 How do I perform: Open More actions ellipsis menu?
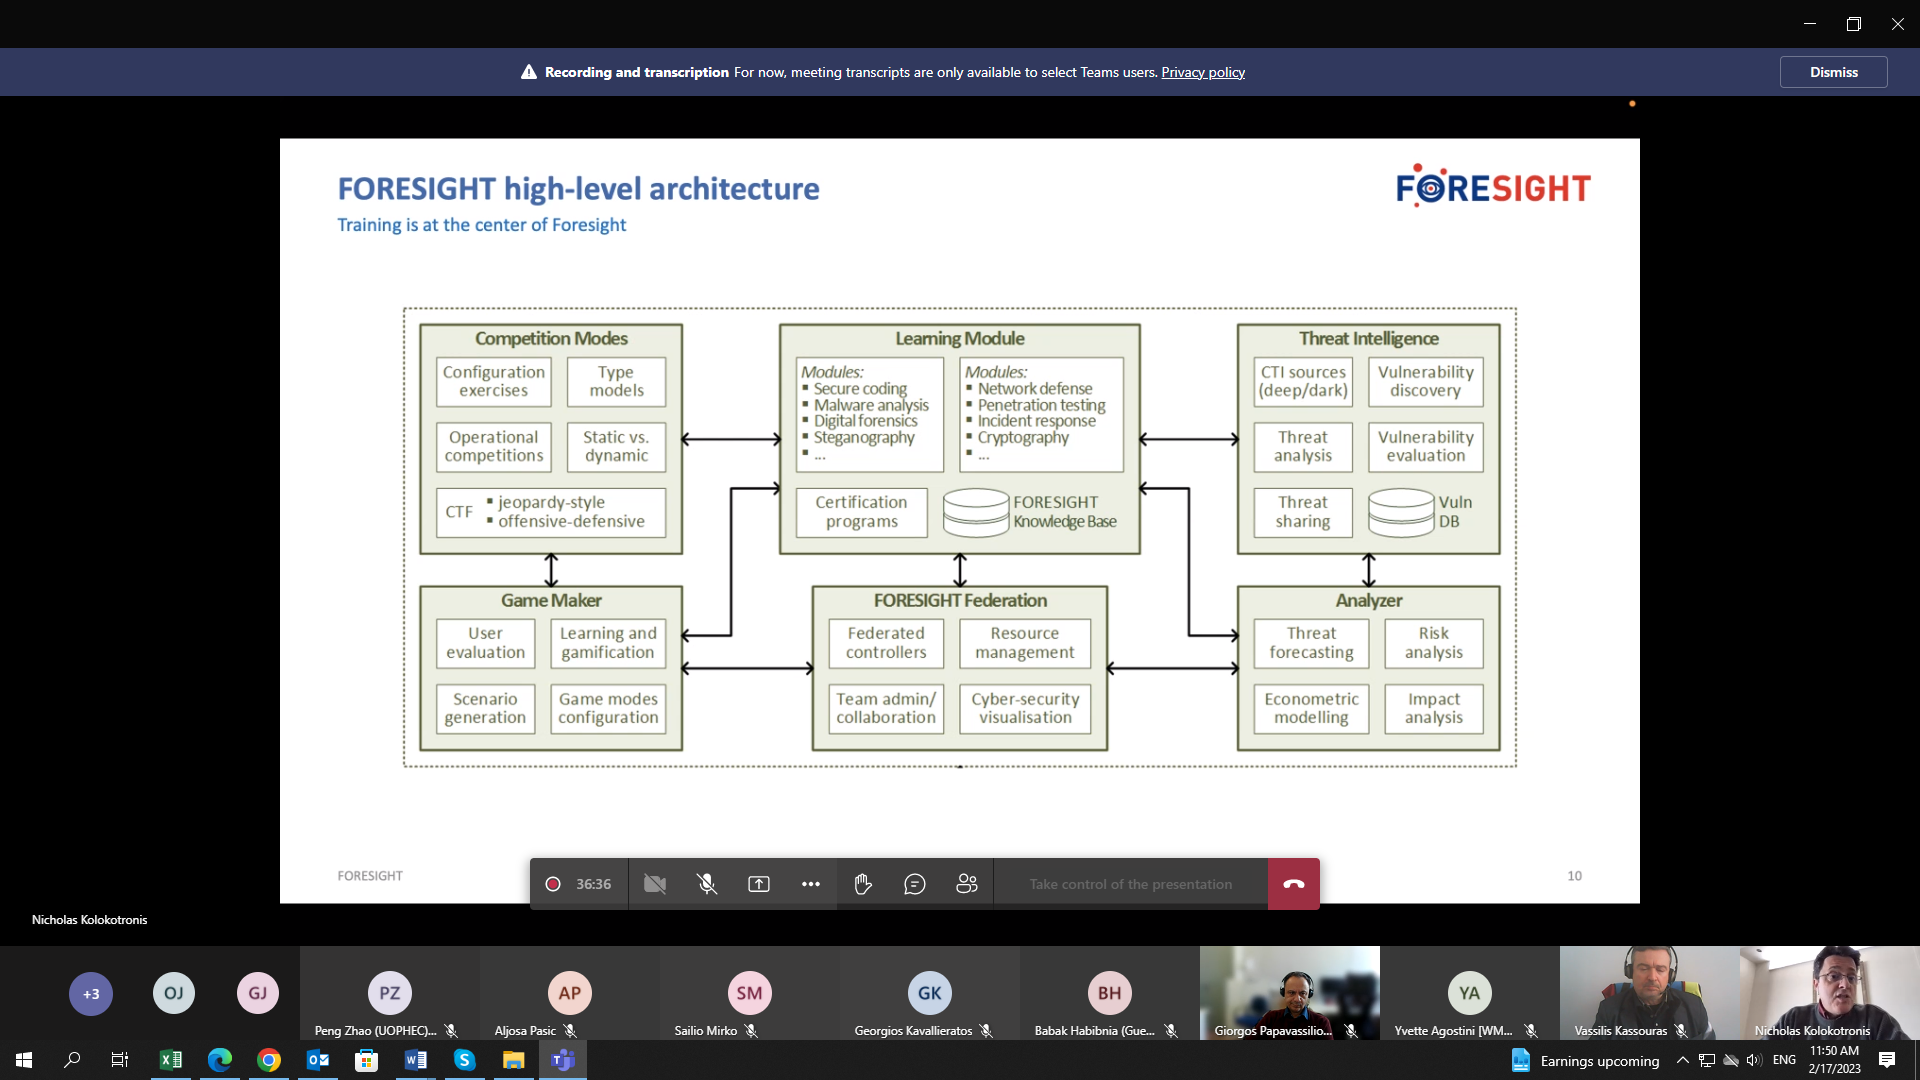tap(811, 884)
